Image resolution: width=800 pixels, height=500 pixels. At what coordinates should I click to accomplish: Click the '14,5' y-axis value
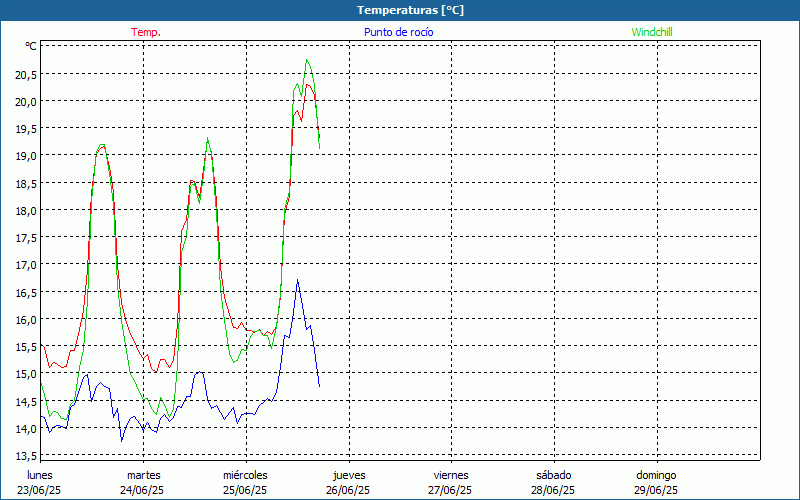[26, 402]
